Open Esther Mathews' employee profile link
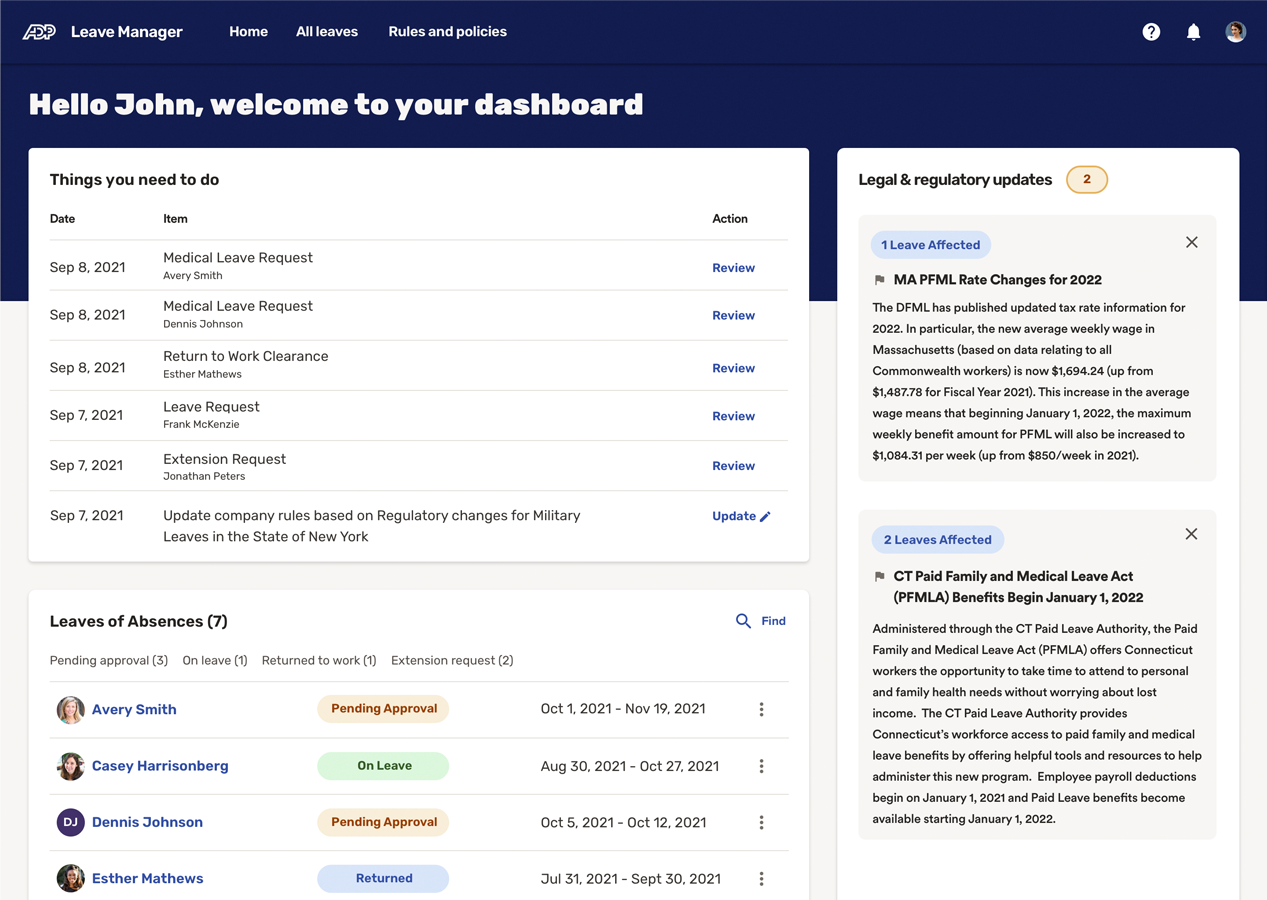Image resolution: width=1267 pixels, height=900 pixels. pyautogui.click(x=147, y=878)
